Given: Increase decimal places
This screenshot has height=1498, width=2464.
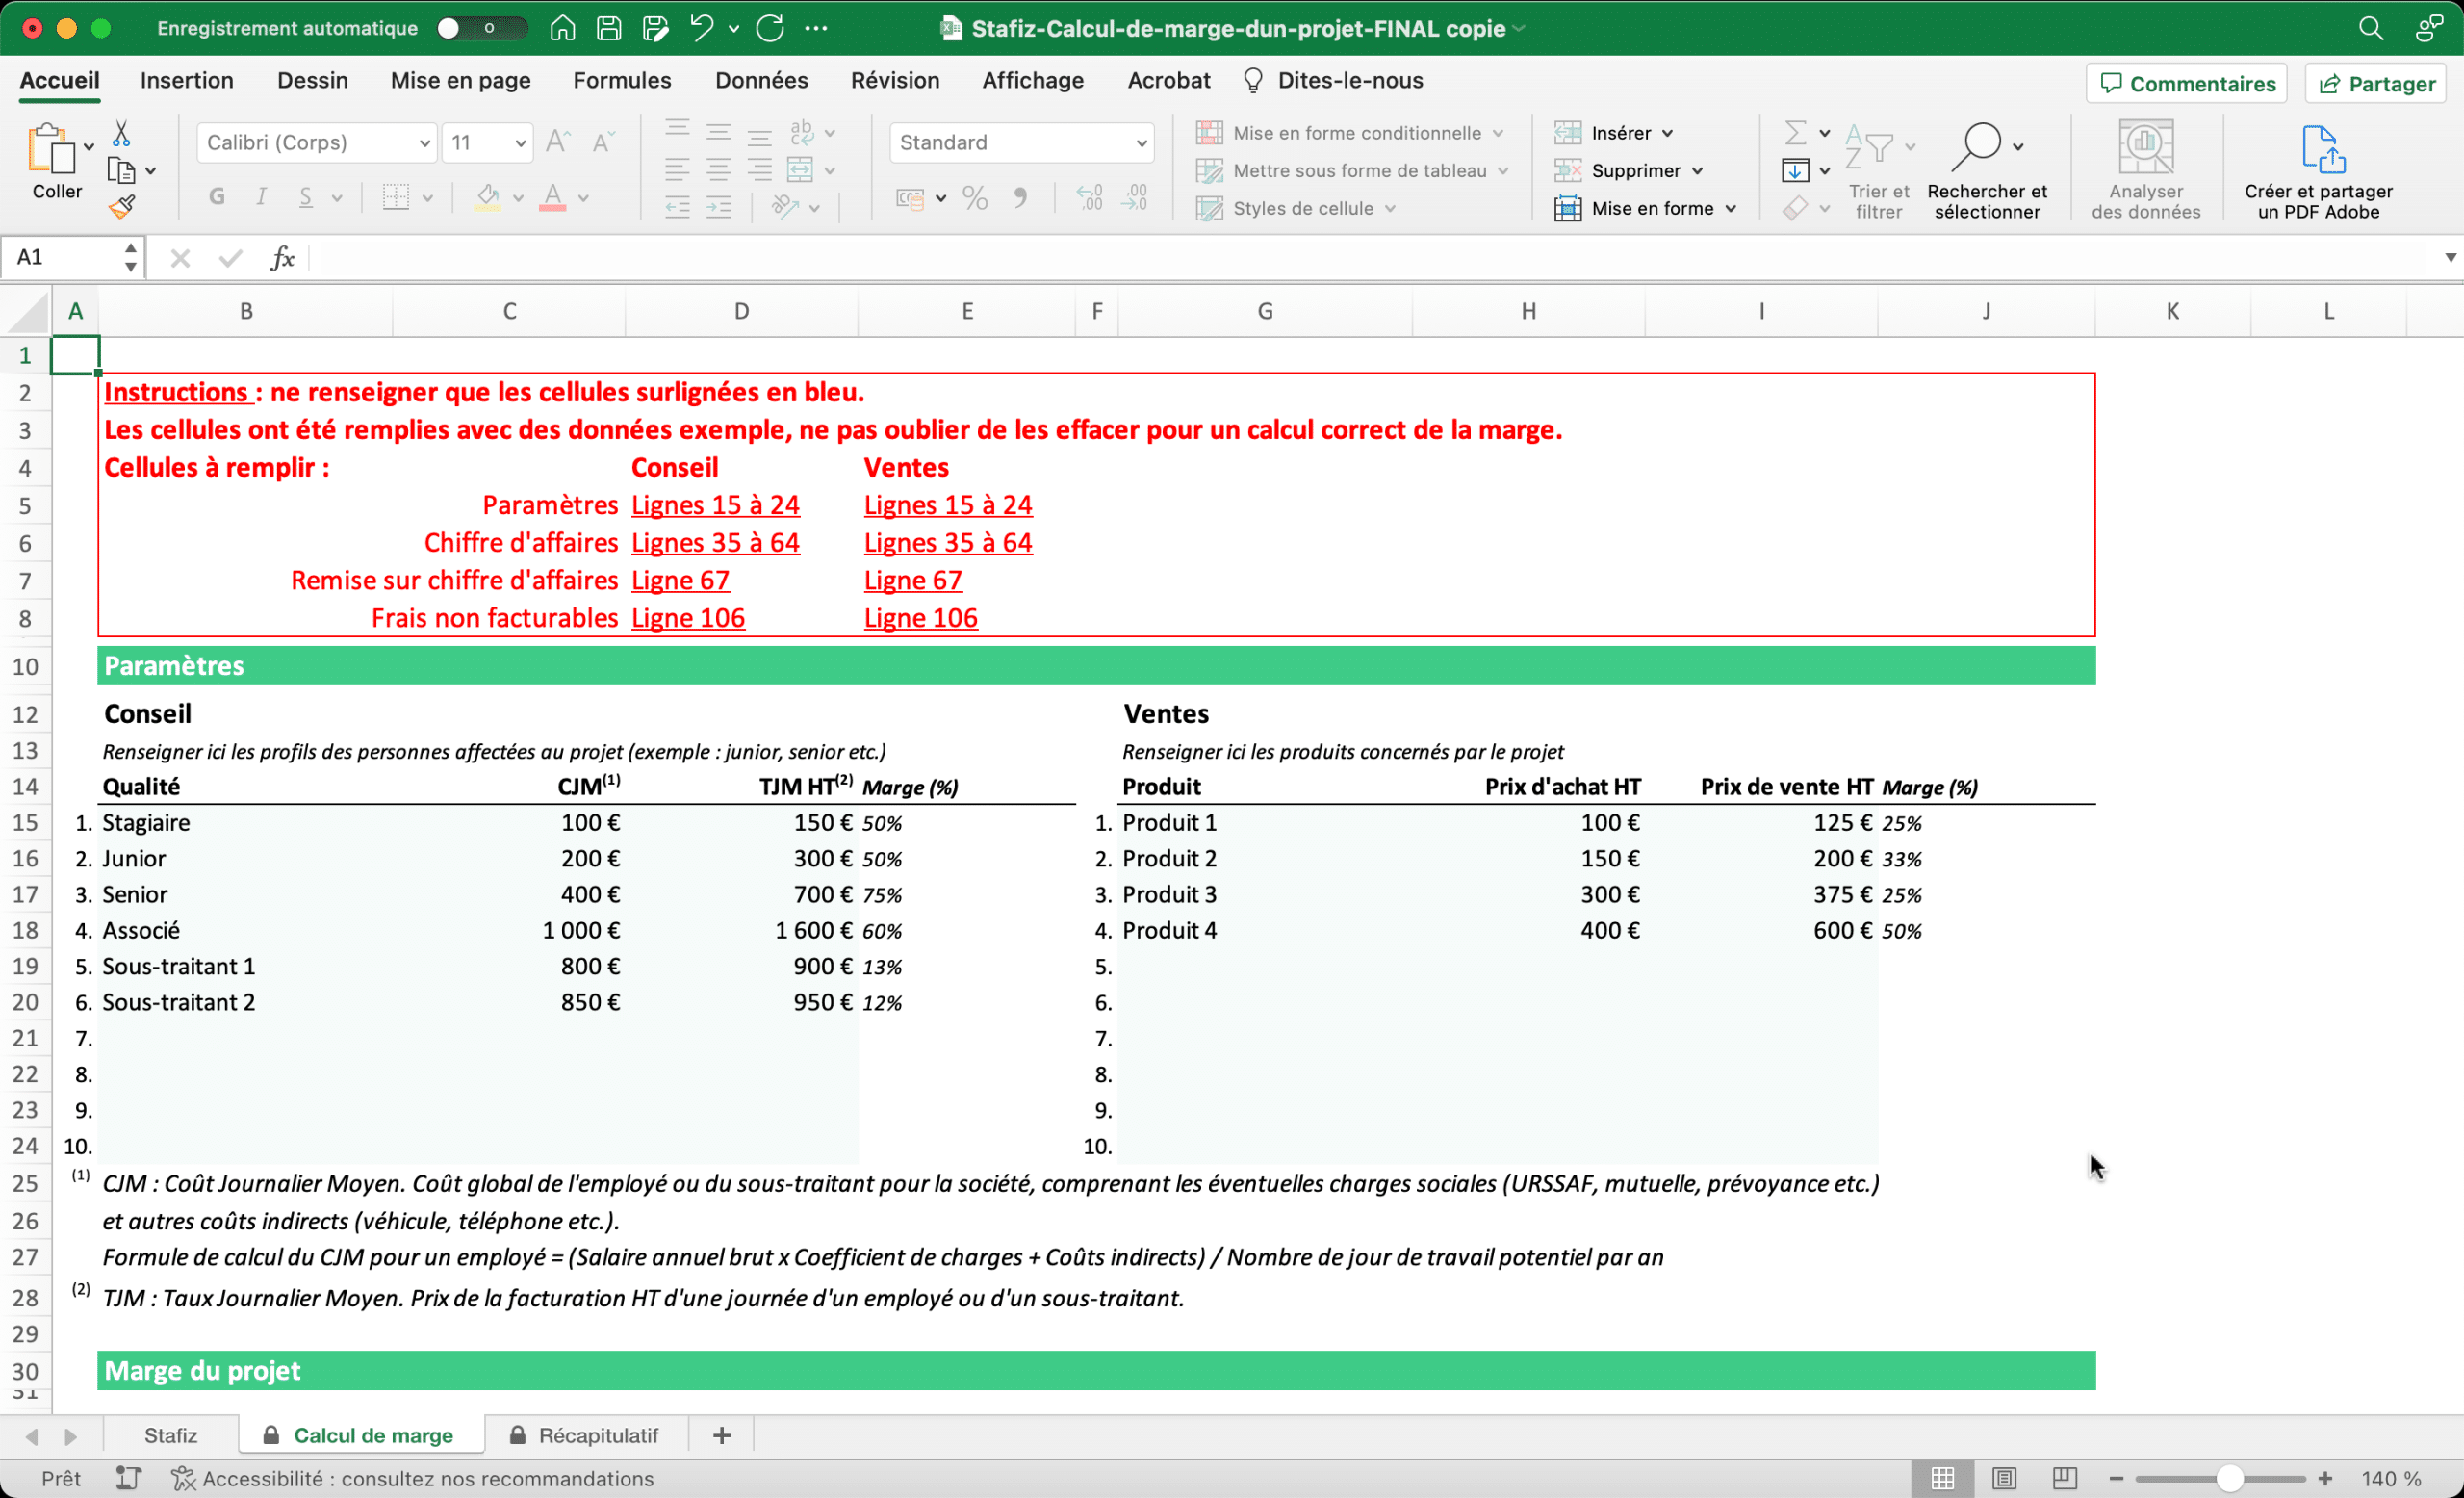Looking at the screenshot, I should point(1089,198).
